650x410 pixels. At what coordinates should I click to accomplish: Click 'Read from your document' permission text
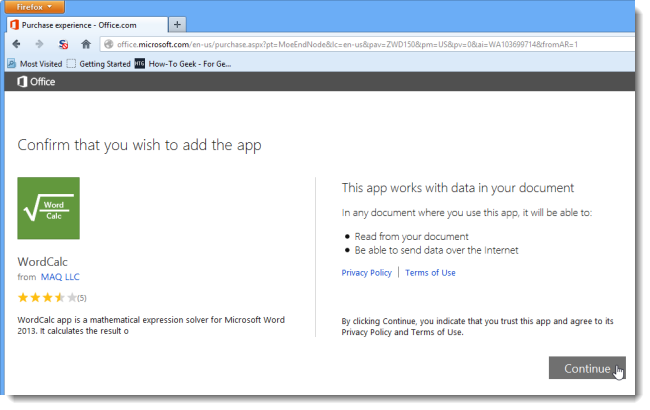click(x=411, y=237)
